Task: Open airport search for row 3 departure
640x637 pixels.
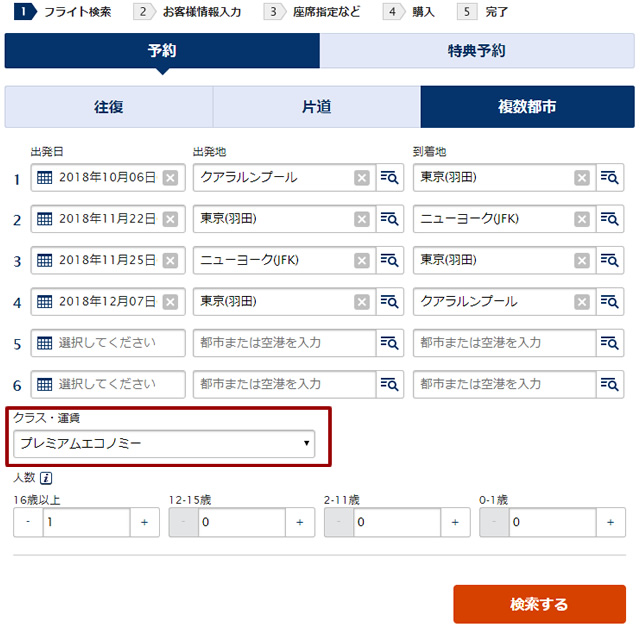Action: (389, 260)
